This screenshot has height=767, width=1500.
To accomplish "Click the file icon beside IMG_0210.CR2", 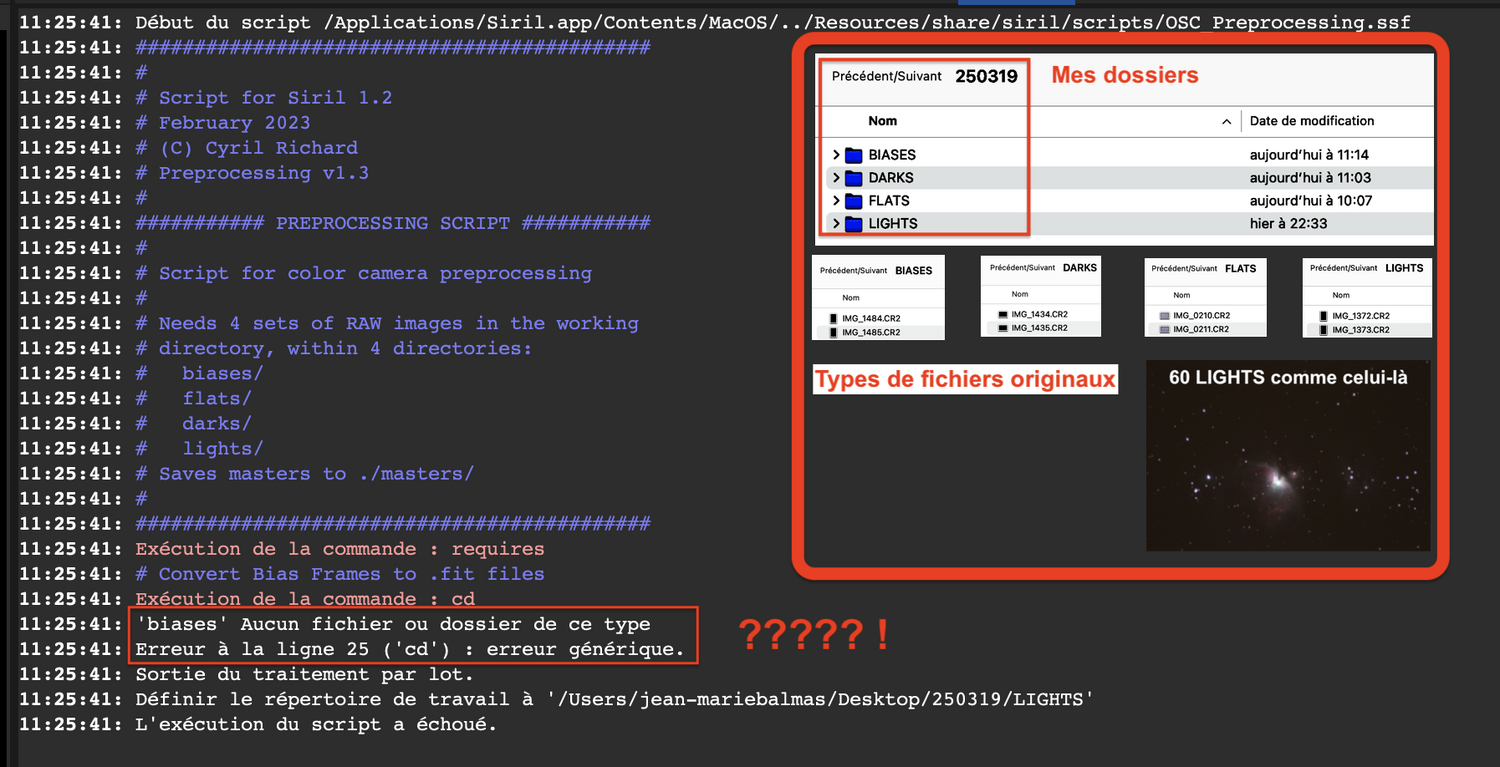I will click(1164, 316).
